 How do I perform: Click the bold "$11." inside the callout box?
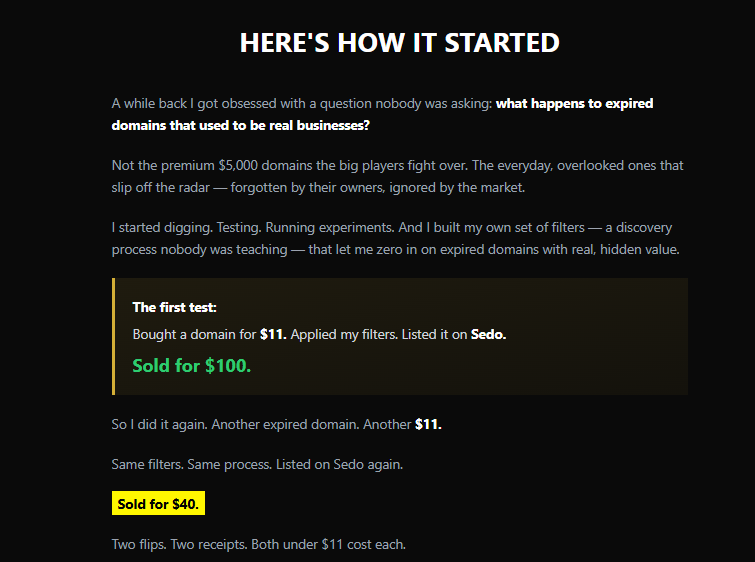point(273,335)
